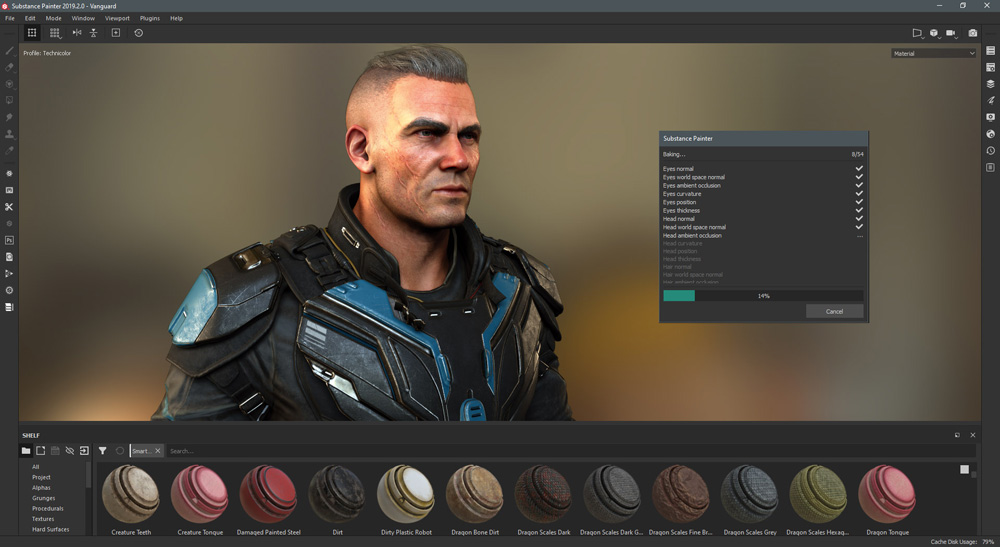Open the perspective view mode dropdown
Screen dimensions: 1000x547
pyautogui.click(x=917, y=33)
